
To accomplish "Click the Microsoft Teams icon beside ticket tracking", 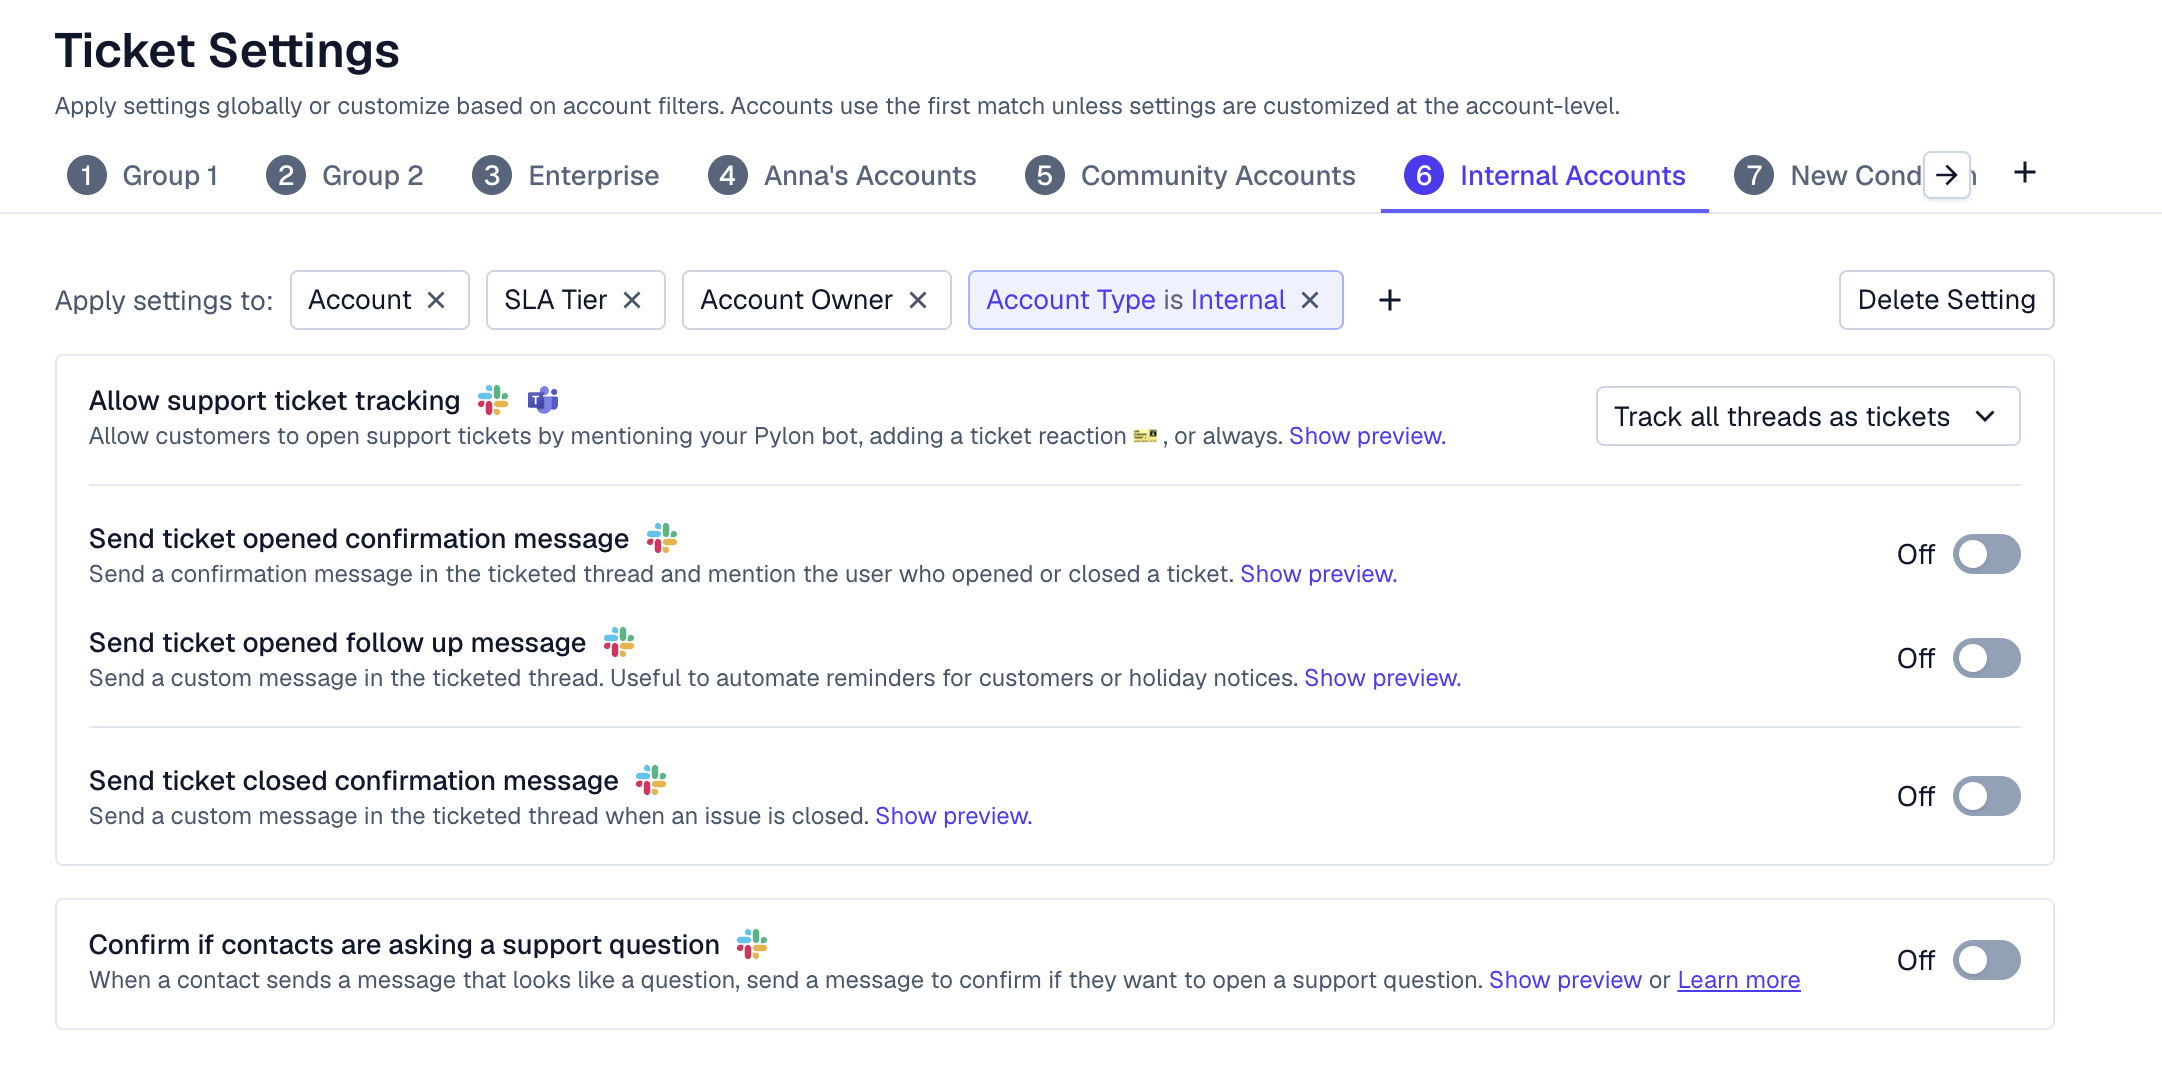I will point(543,400).
